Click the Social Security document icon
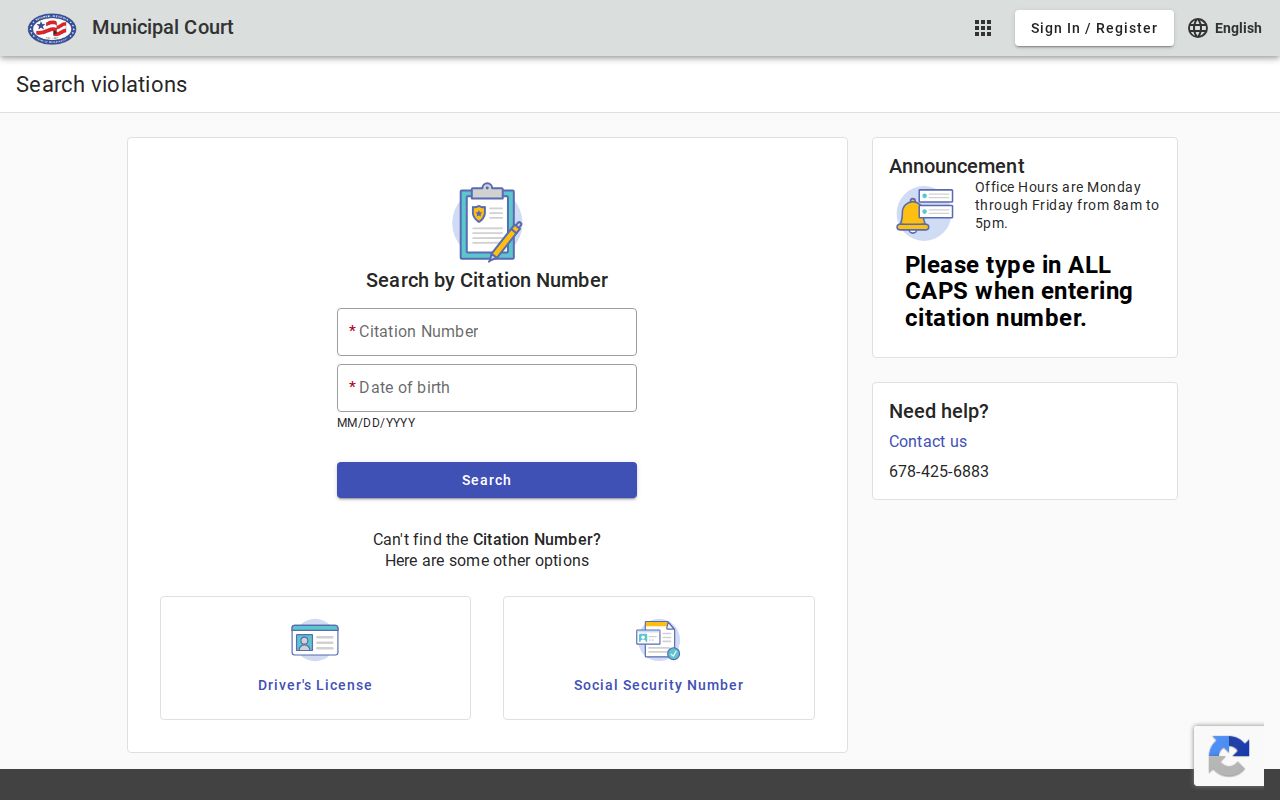The width and height of the screenshot is (1280, 800). click(658, 640)
